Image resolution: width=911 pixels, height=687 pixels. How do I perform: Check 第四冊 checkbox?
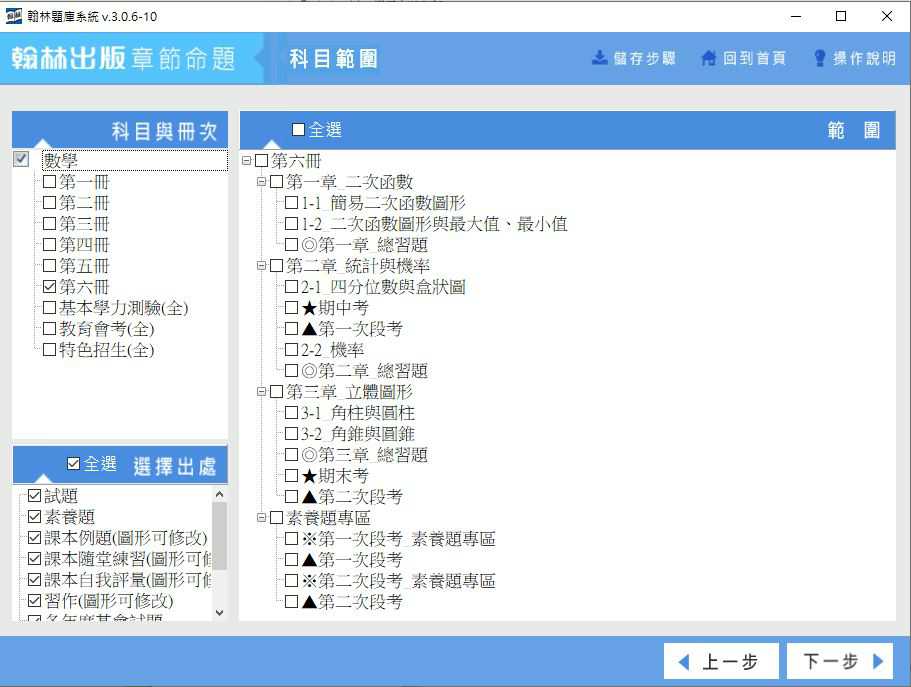(x=49, y=245)
